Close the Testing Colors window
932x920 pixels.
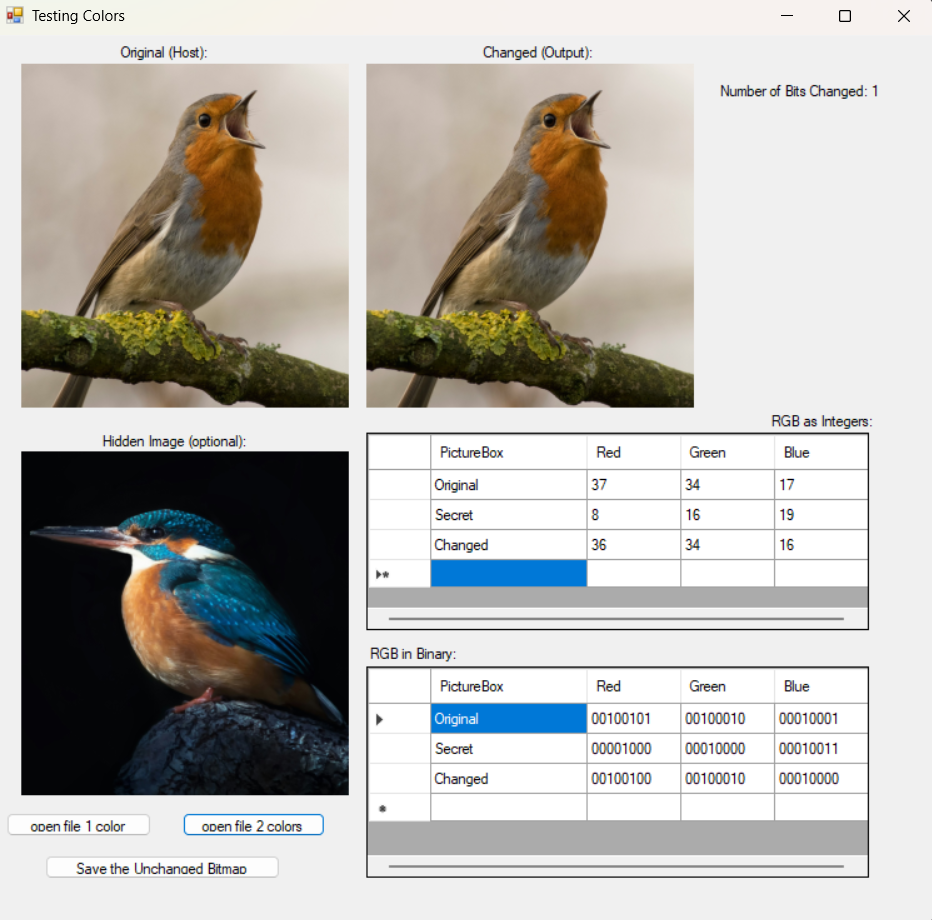point(903,16)
